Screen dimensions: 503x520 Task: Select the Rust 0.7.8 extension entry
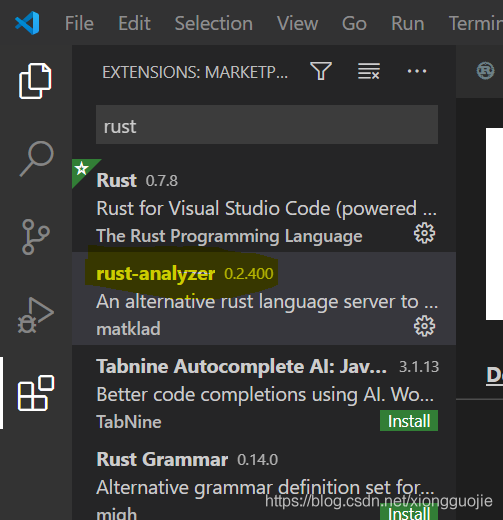(x=264, y=205)
